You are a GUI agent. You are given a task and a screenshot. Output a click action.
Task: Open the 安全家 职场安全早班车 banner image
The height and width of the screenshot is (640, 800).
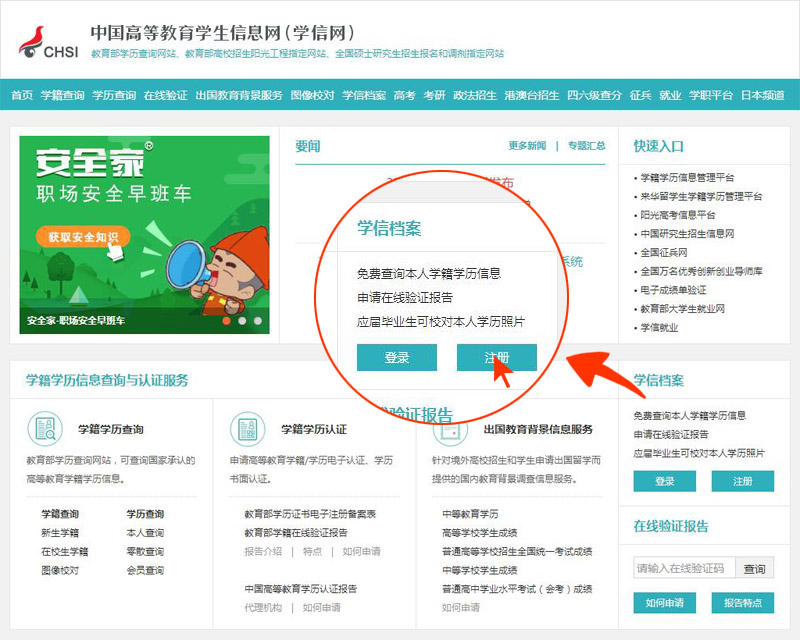pyautogui.click(x=144, y=235)
